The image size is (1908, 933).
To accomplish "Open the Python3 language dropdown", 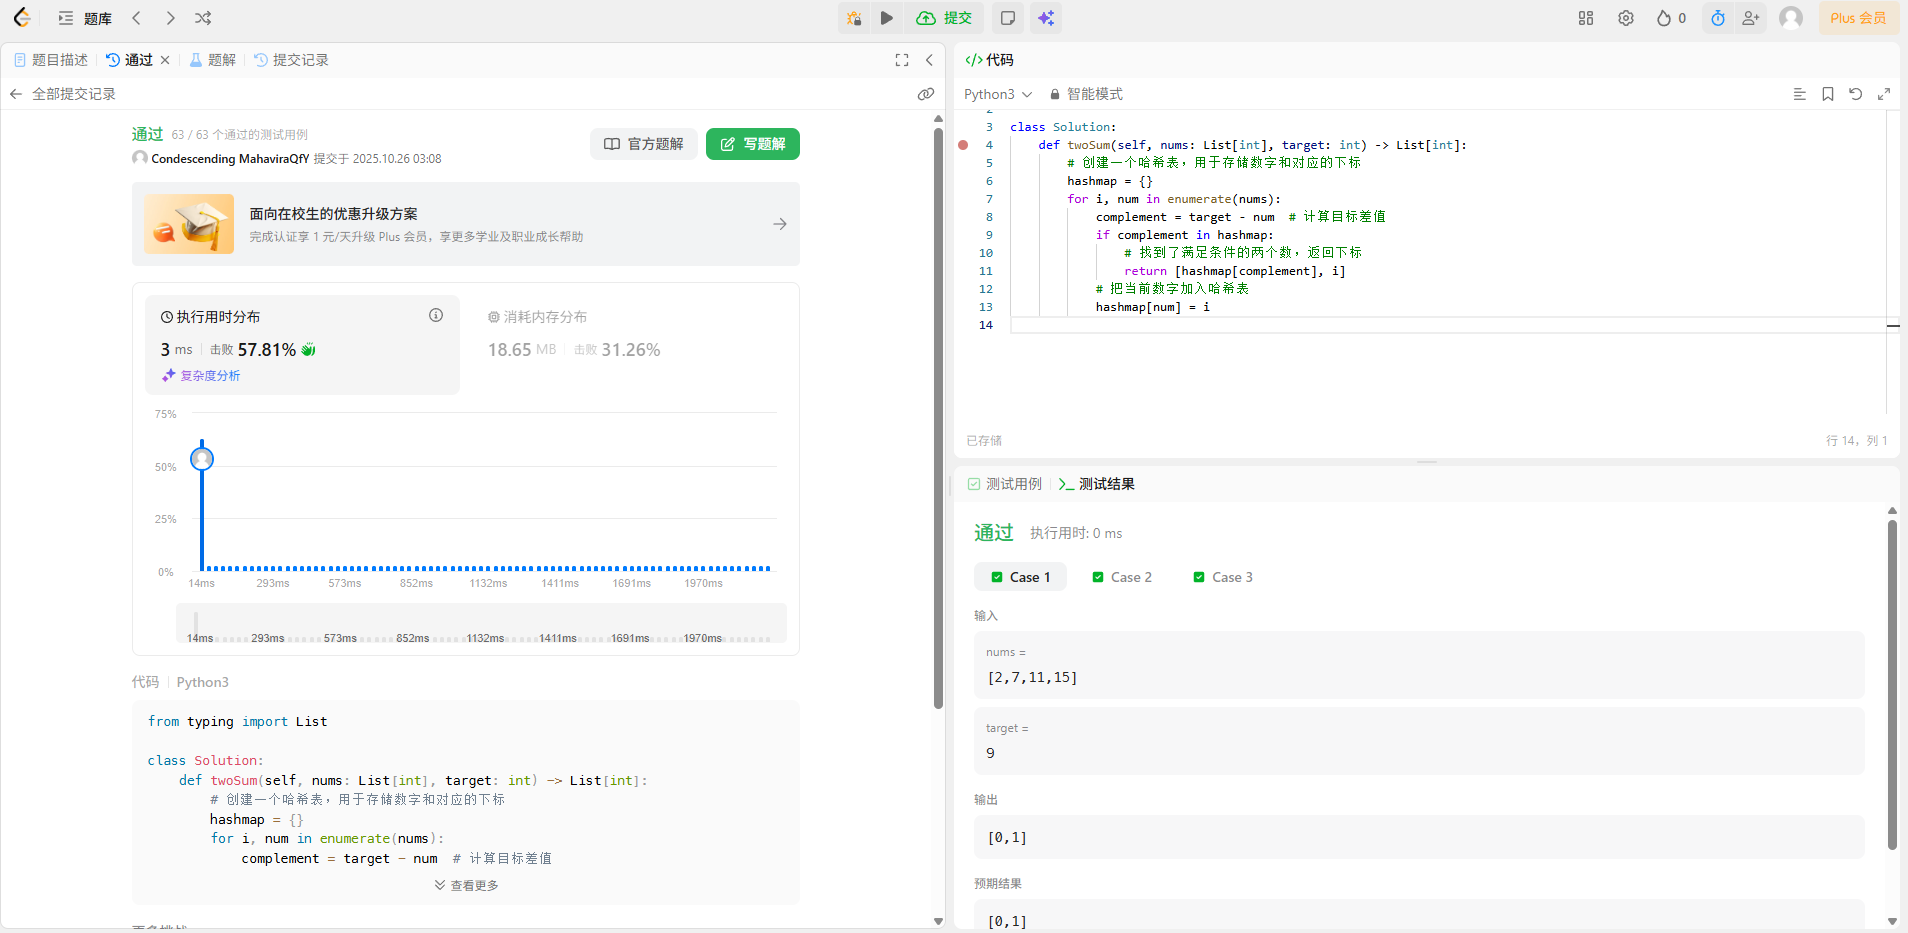I will pyautogui.click(x=997, y=94).
